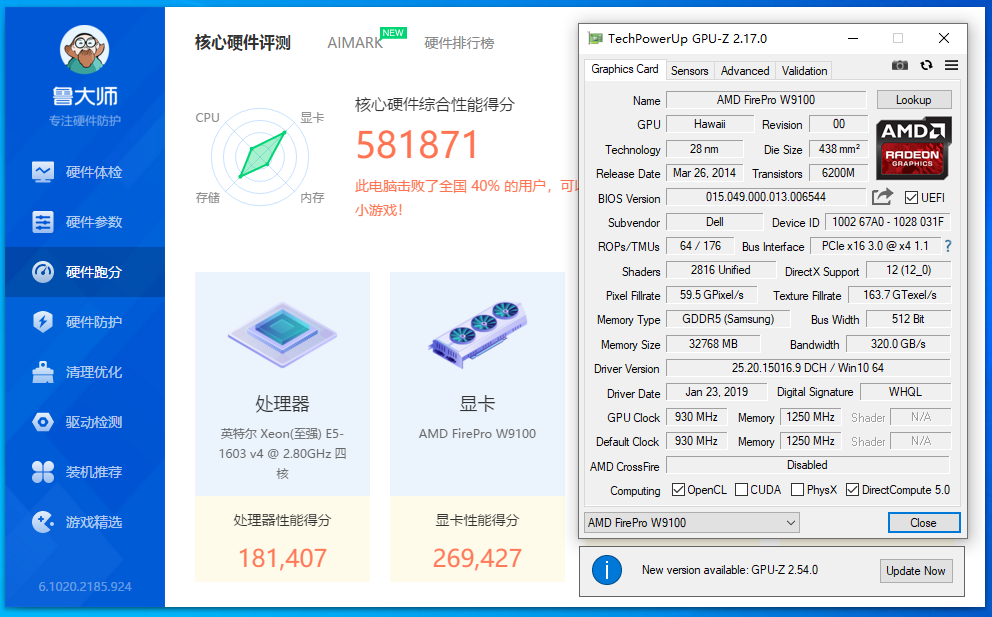Image resolution: width=992 pixels, height=617 pixels.
Task: Click the hardware radar chart
Action: coord(260,157)
